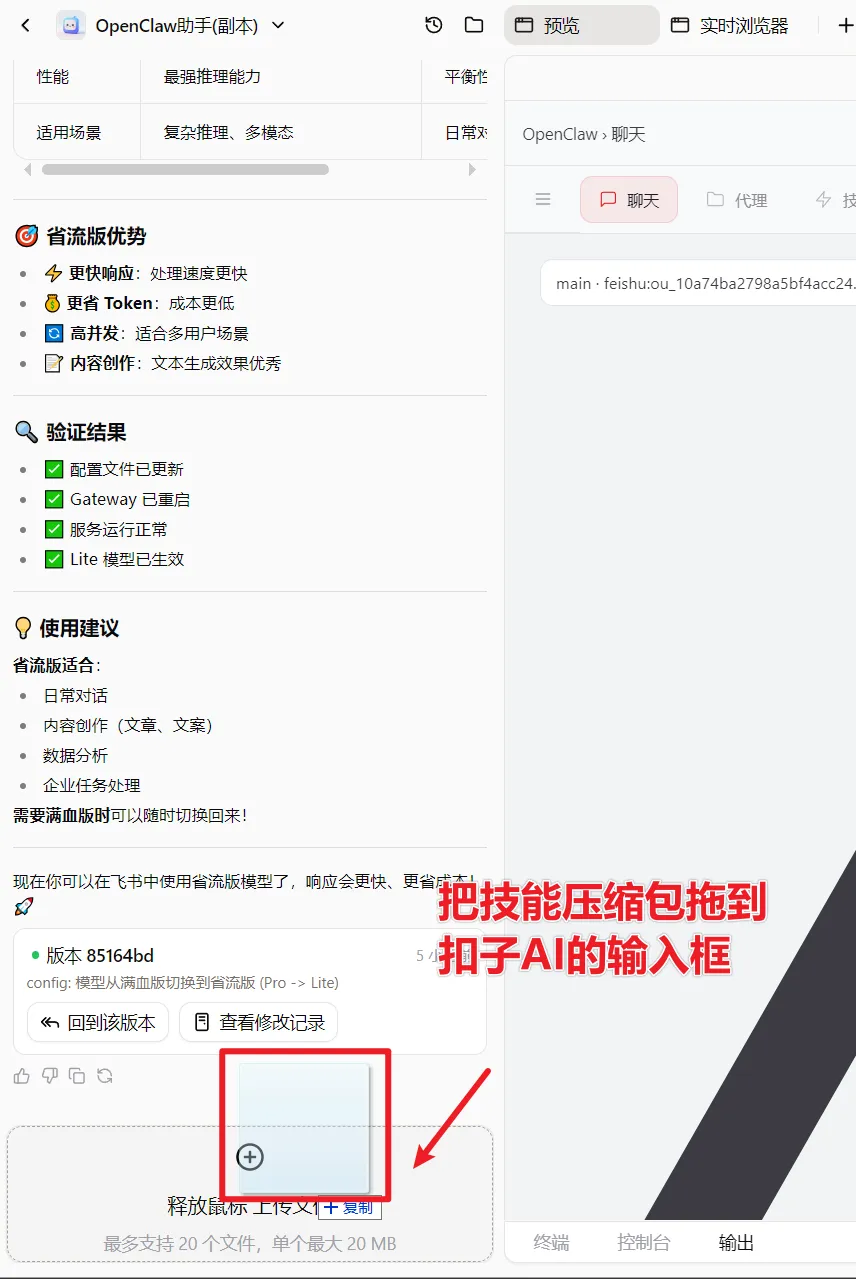This screenshot has width=856, height=1279.
Task: Go back using the left arrow icon
Action: click(26, 26)
